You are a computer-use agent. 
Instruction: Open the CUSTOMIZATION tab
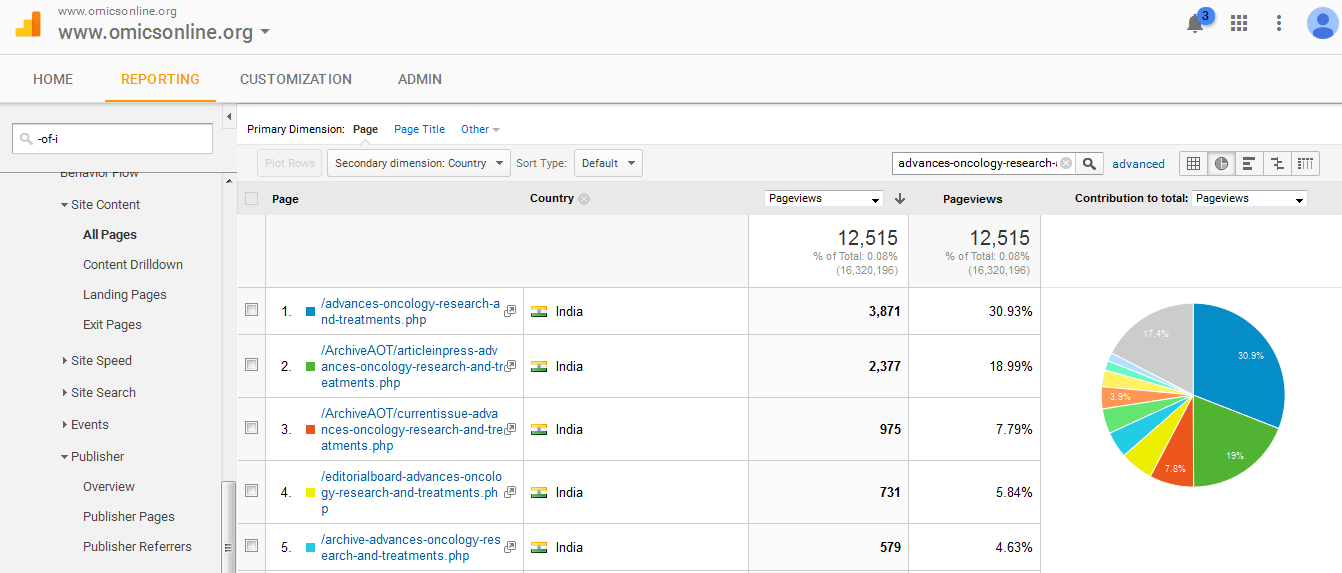[x=296, y=79]
